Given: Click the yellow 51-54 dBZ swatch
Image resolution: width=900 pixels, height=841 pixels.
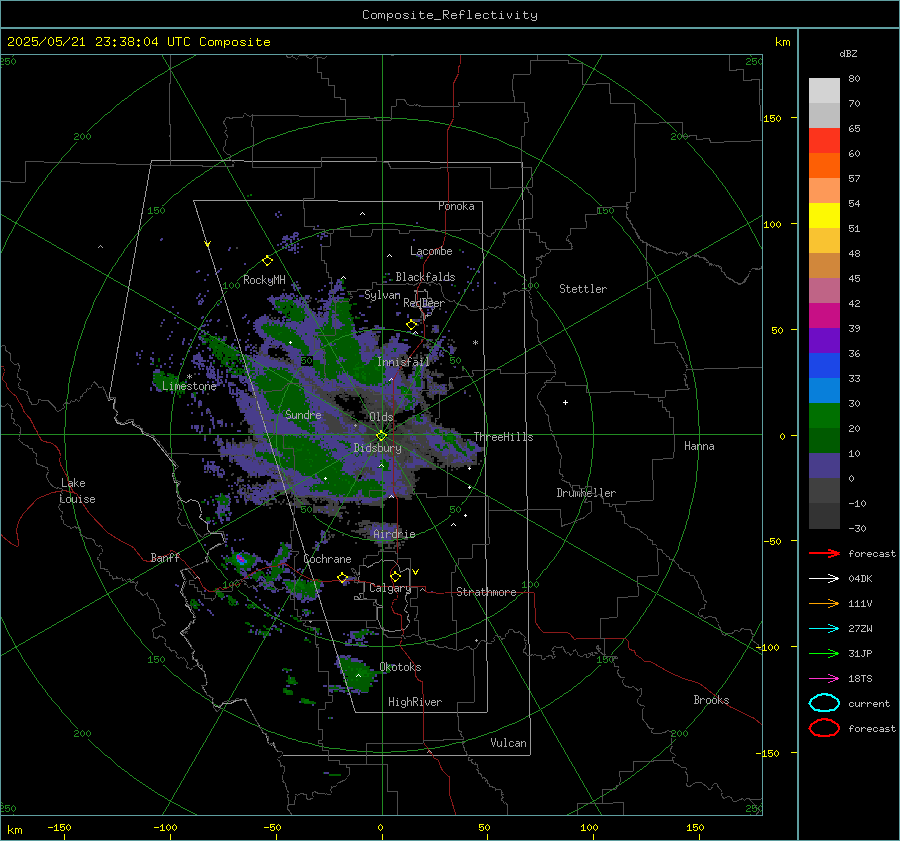Looking at the screenshot, I should 824,216.
